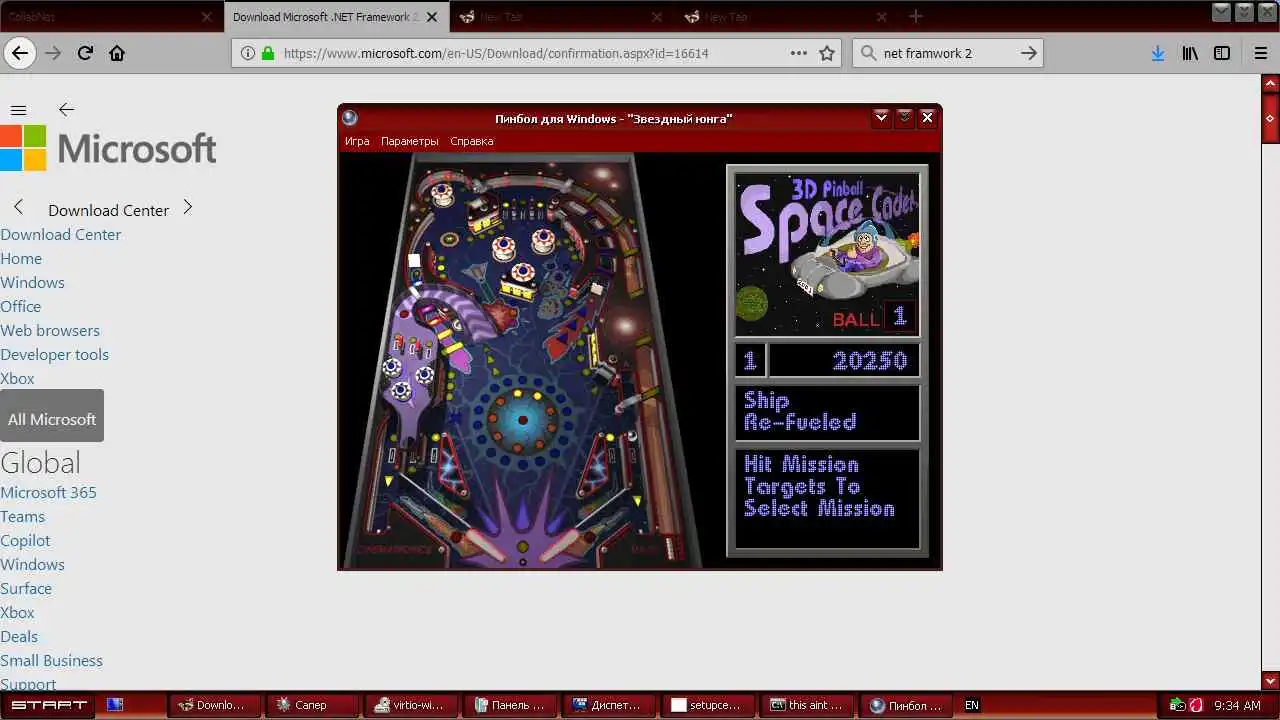Click the page scrollbar down arrow
Viewport: 1280px width, 720px height.
1270,679
